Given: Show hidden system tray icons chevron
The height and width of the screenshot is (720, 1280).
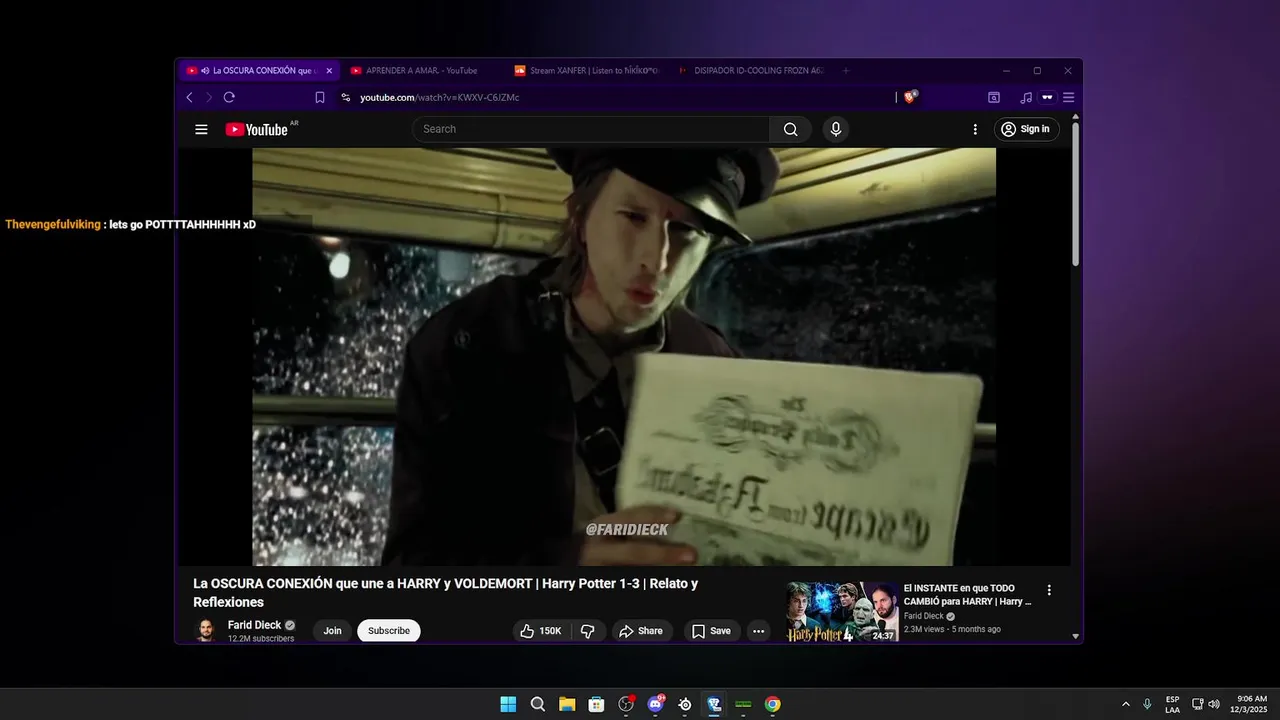Looking at the screenshot, I should [x=1126, y=704].
